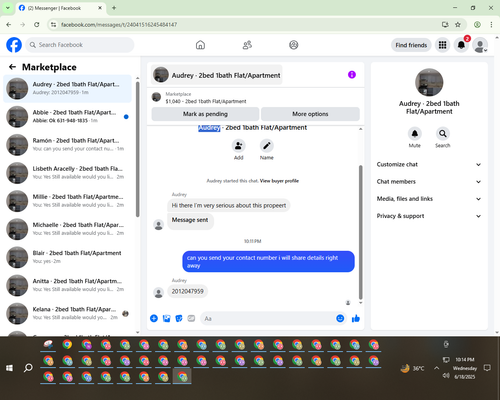Click Audrey's profile thumbnail in right panel
The height and width of the screenshot is (400, 500).
[x=429, y=82]
